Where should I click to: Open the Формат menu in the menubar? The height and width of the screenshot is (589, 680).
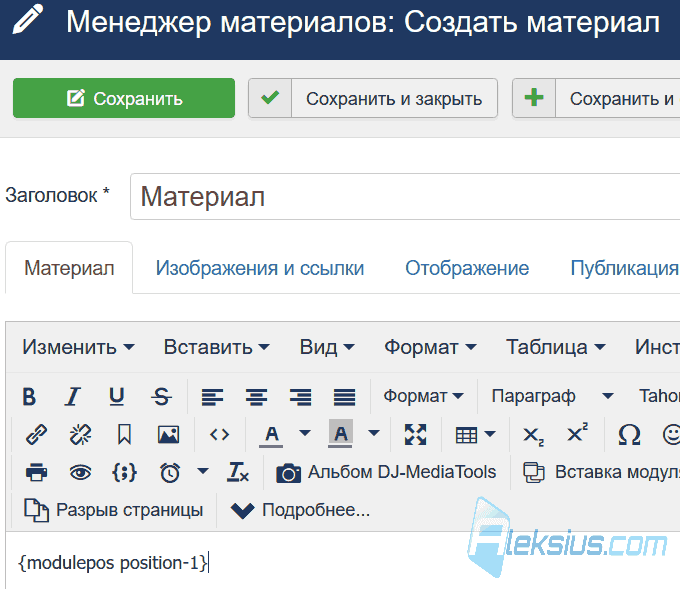click(430, 347)
